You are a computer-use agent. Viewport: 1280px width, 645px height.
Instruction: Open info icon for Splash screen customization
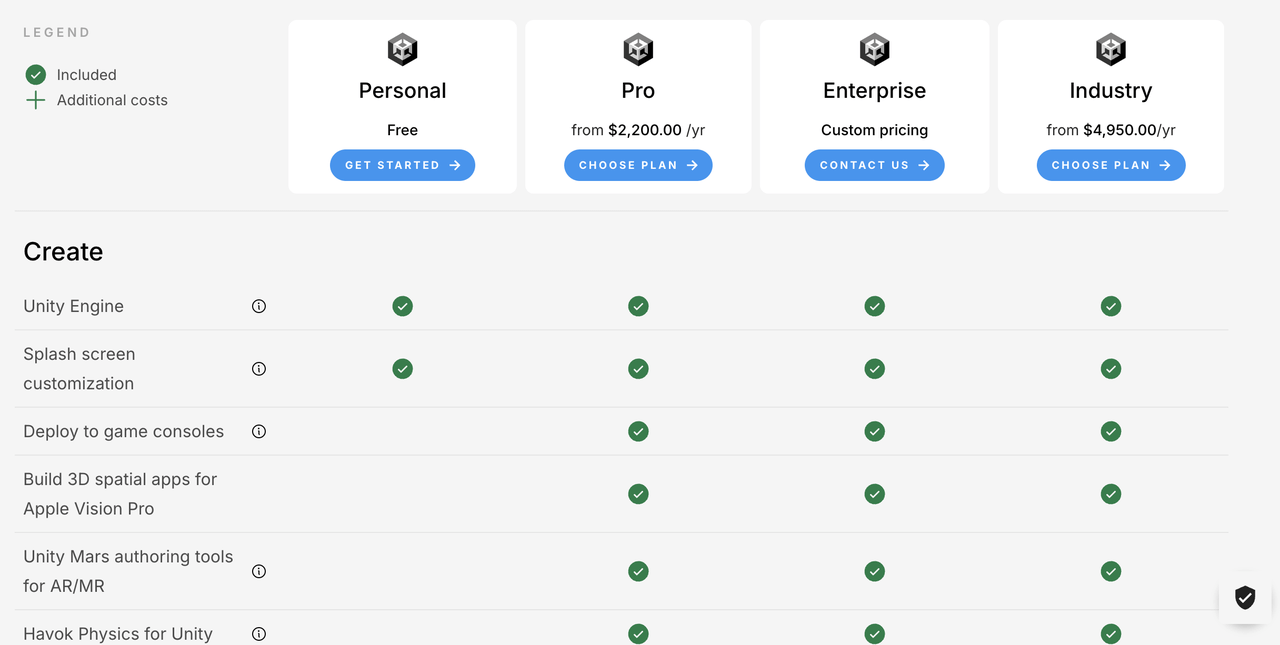(x=259, y=369)
